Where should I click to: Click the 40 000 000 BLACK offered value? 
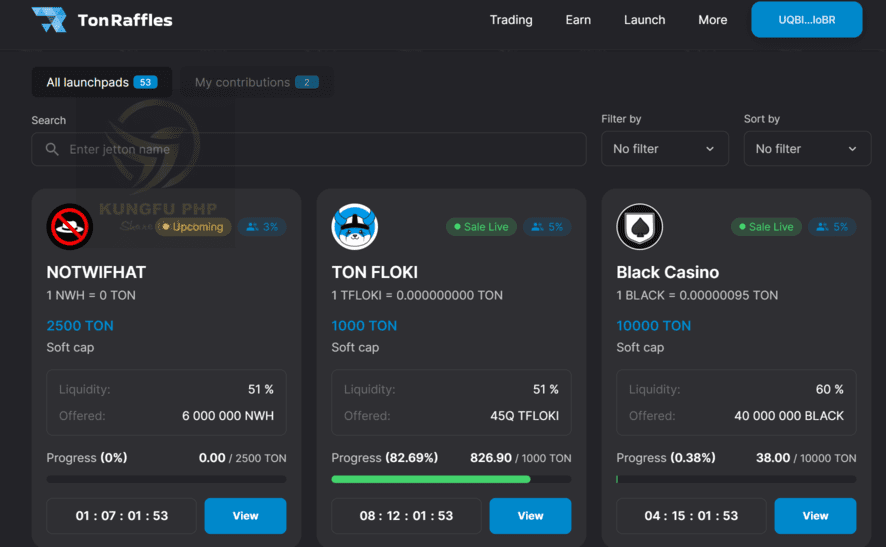click(x=789, y=416)
